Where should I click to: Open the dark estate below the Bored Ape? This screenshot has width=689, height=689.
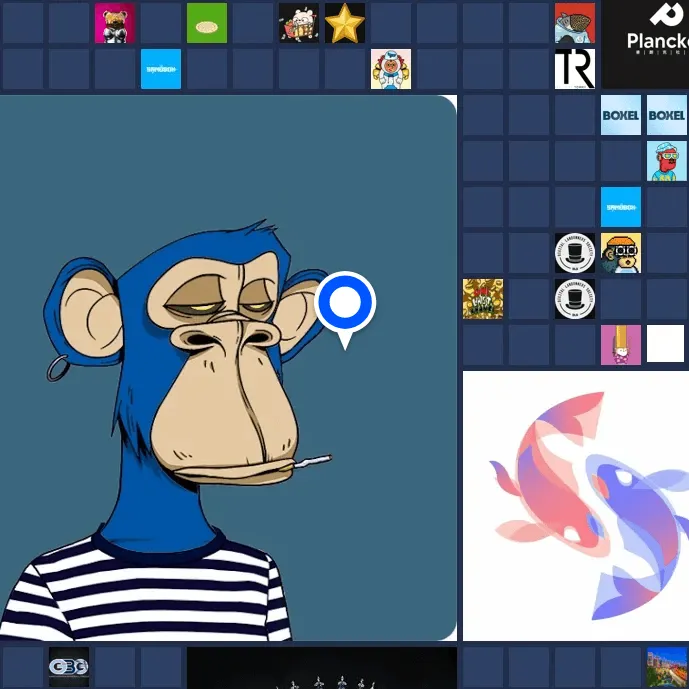322,668
